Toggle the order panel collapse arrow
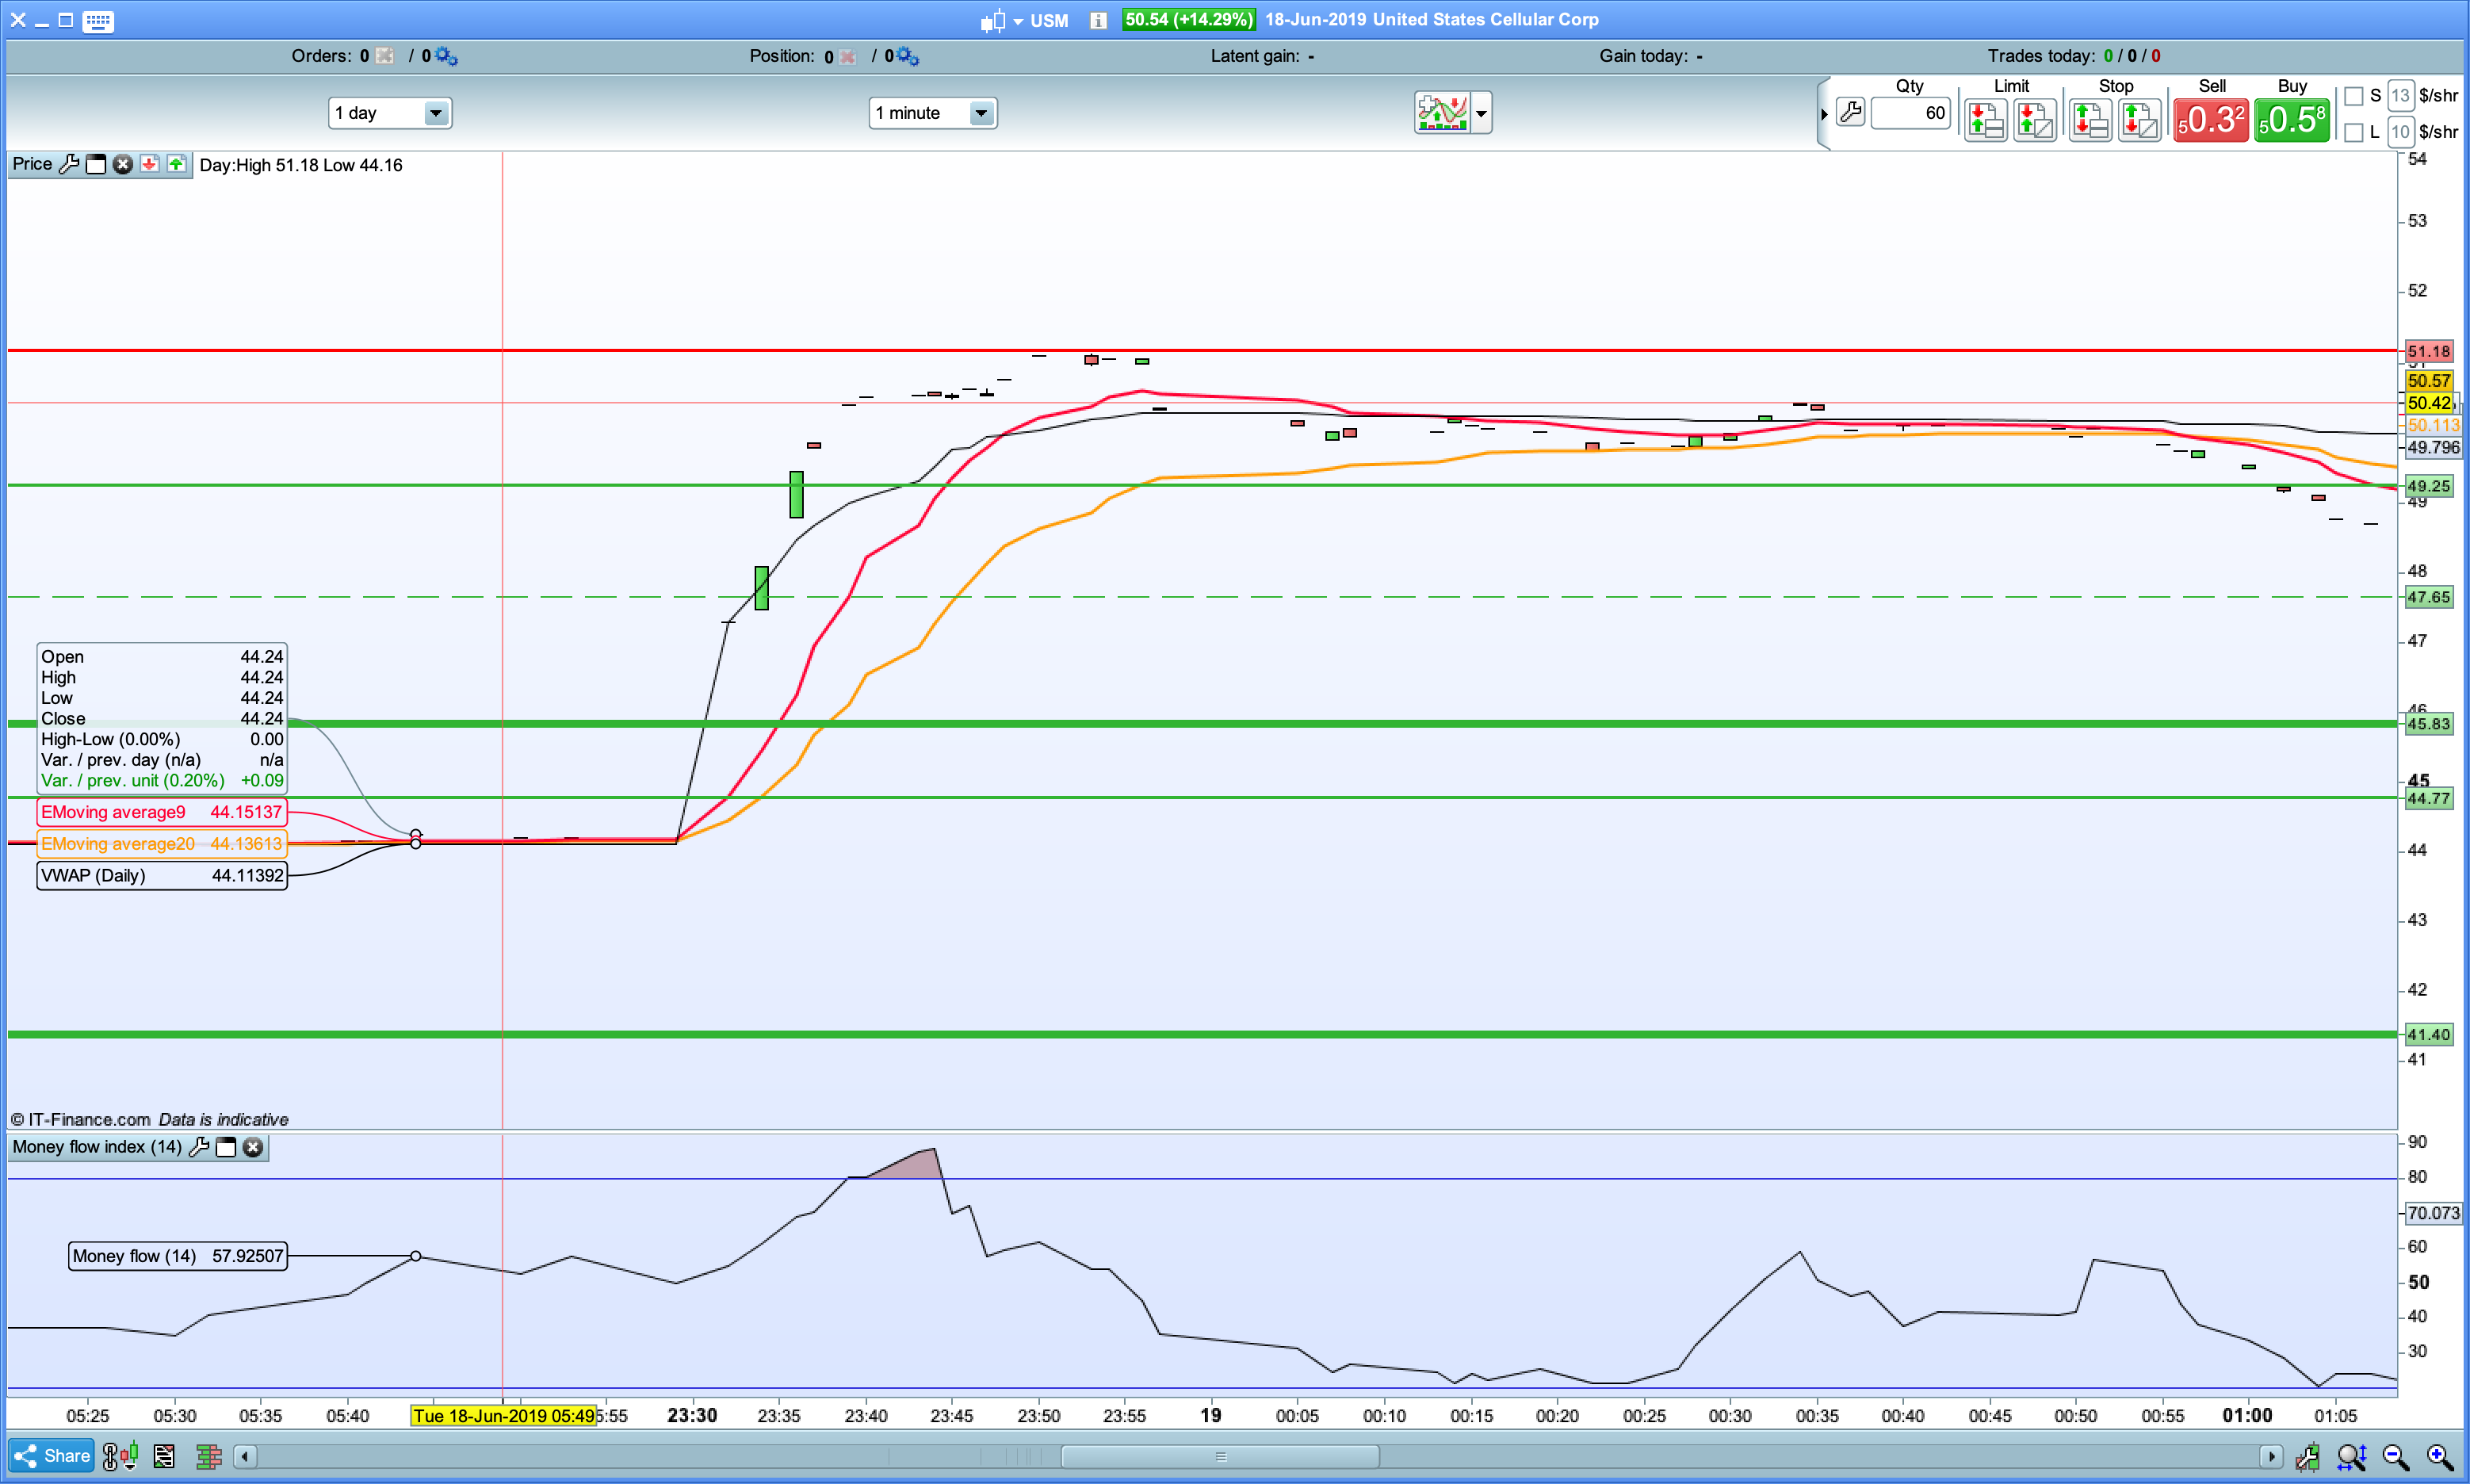 (1824, 114)
